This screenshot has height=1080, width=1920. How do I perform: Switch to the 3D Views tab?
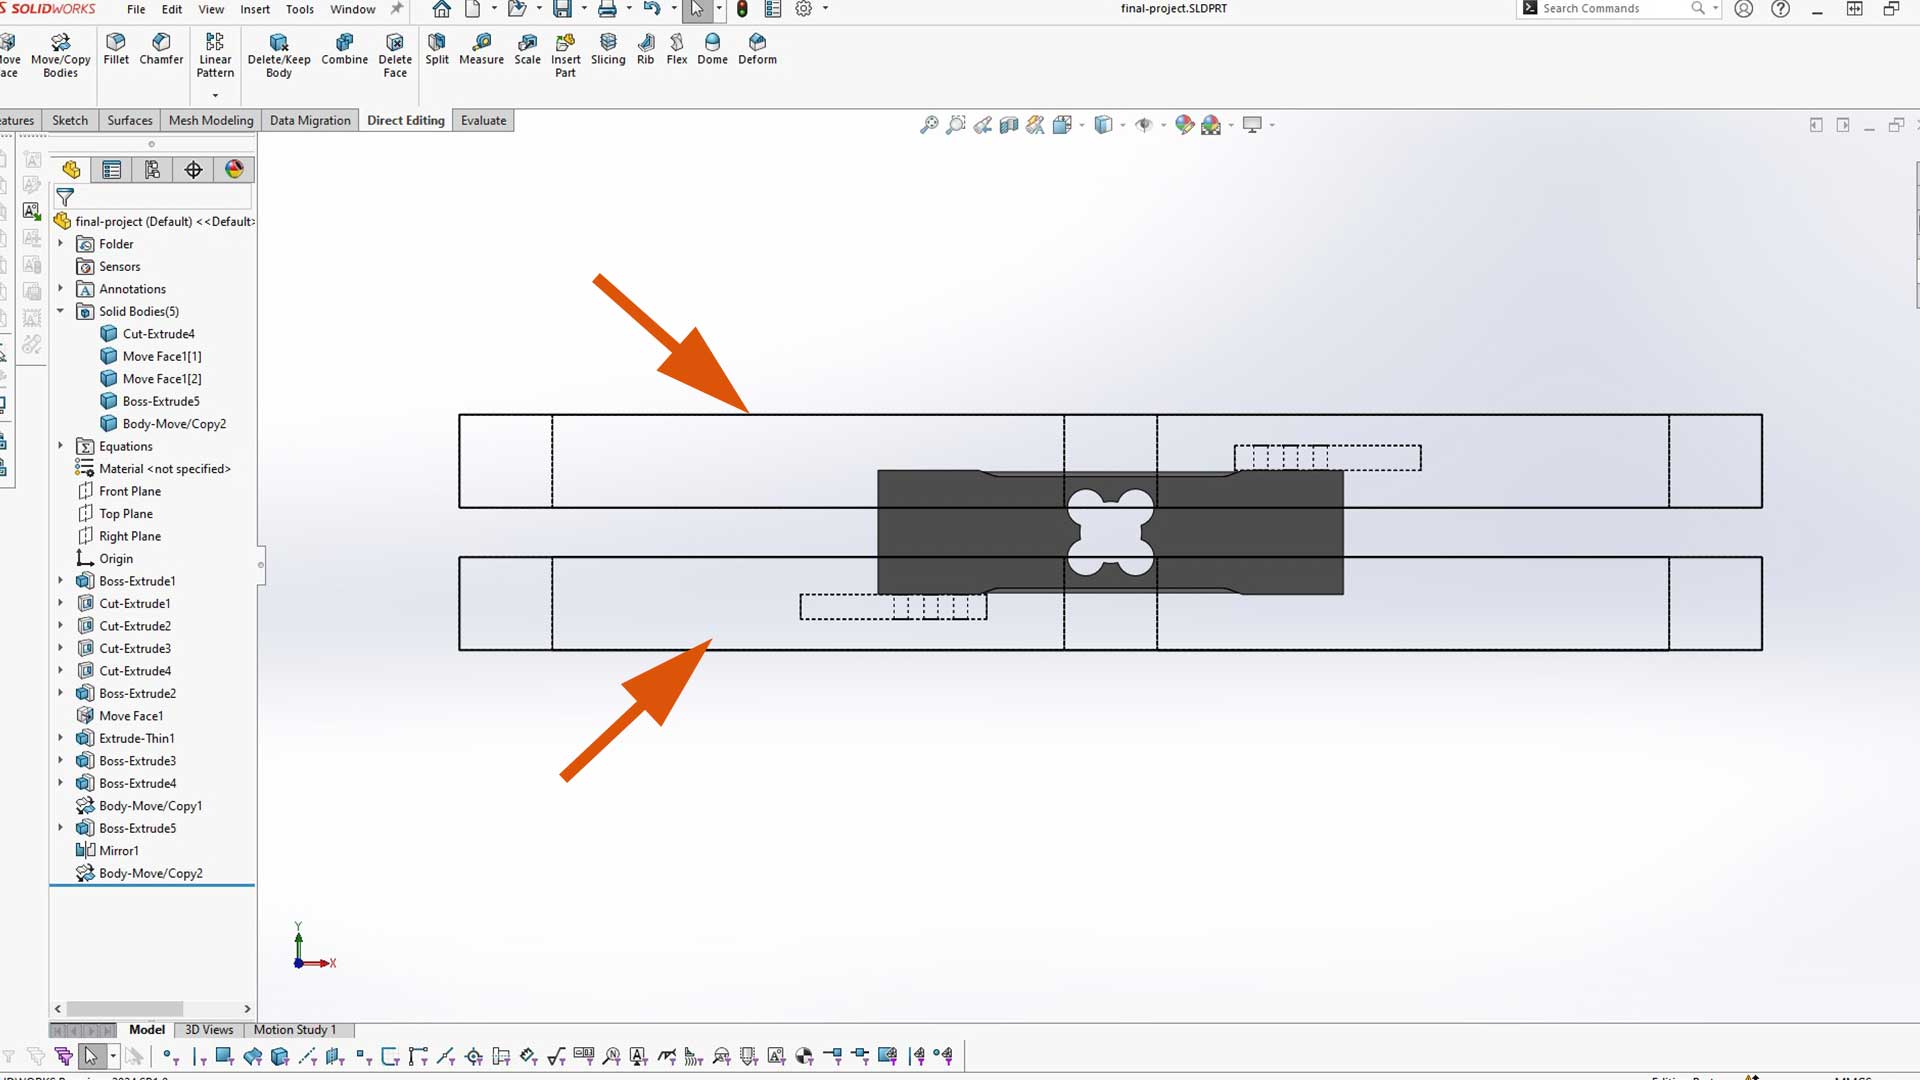(x=209, y=1030)
